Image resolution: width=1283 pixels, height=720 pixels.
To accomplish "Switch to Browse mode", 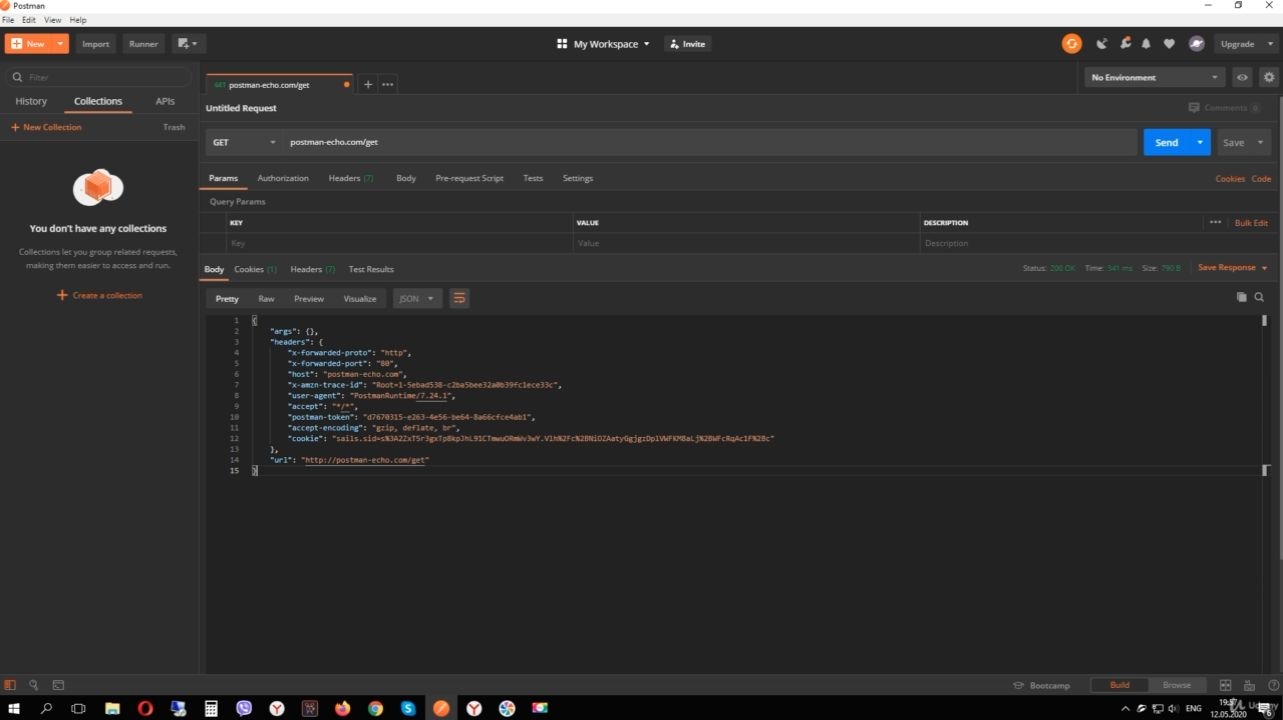I will pos(1177,685).
